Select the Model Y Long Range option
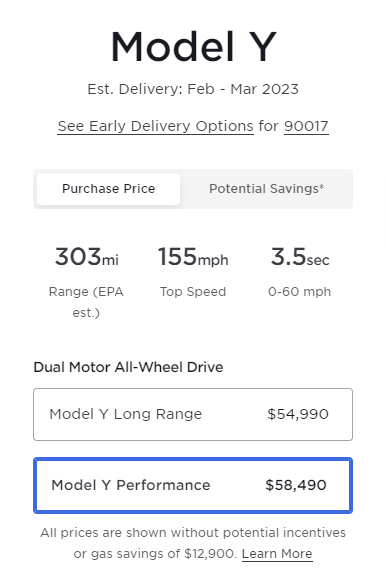This screenshot has height=588, width=386. [193, 414]
